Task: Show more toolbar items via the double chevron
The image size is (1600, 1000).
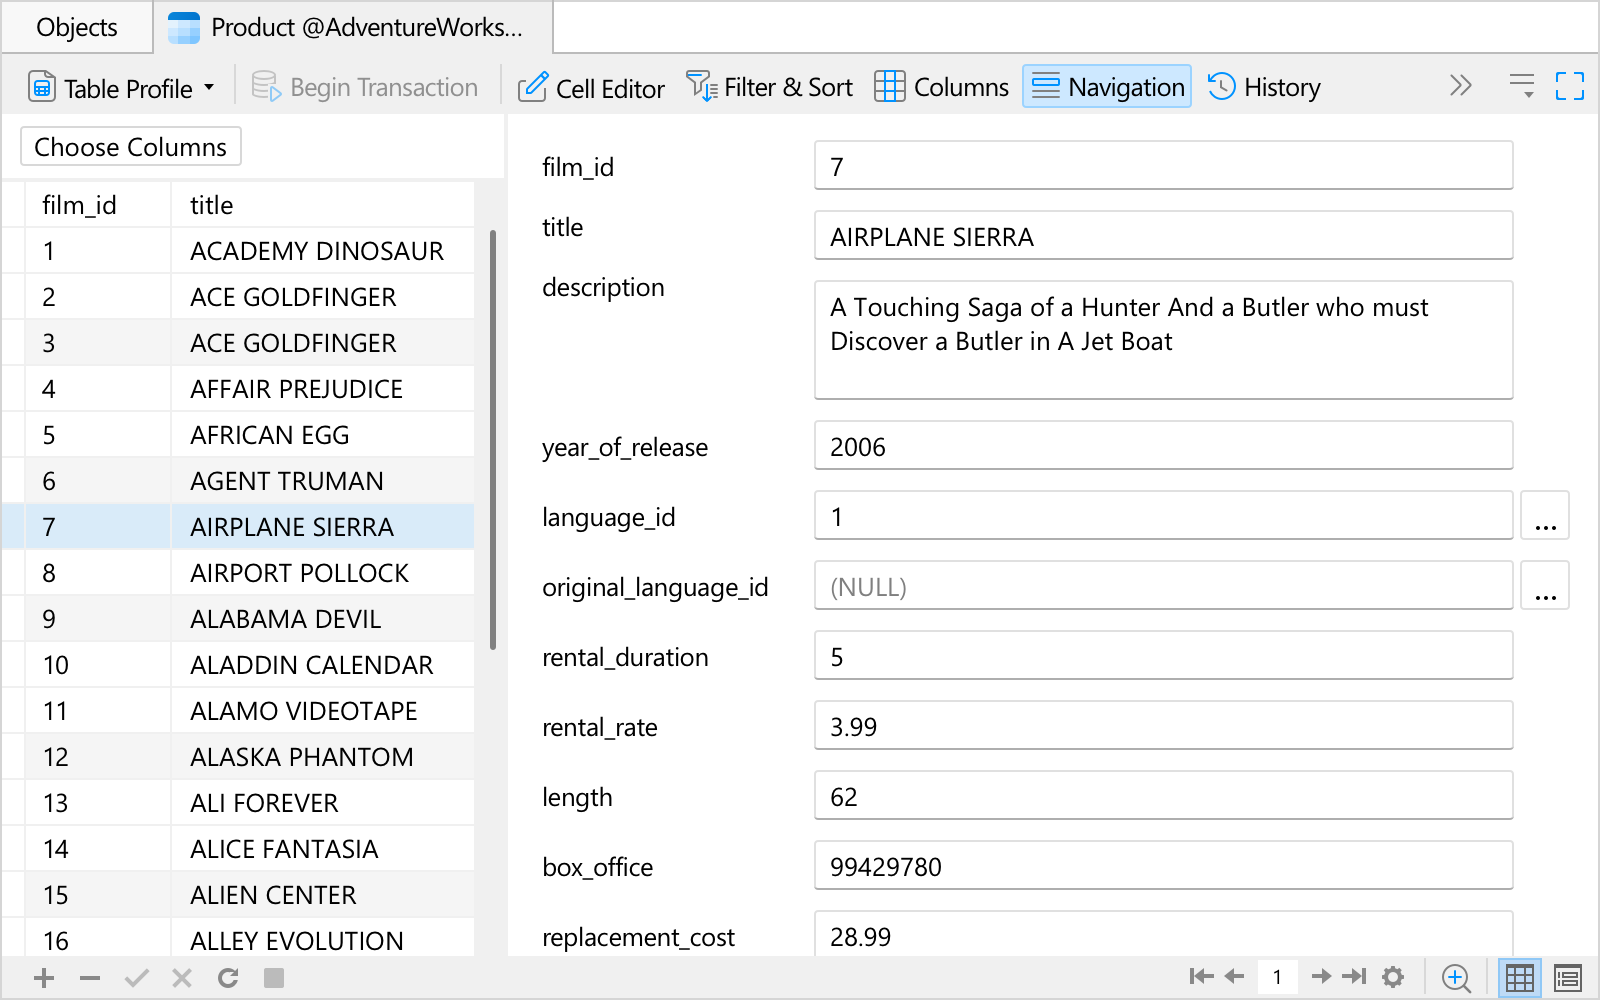Action: click(x=1461, y=86)
